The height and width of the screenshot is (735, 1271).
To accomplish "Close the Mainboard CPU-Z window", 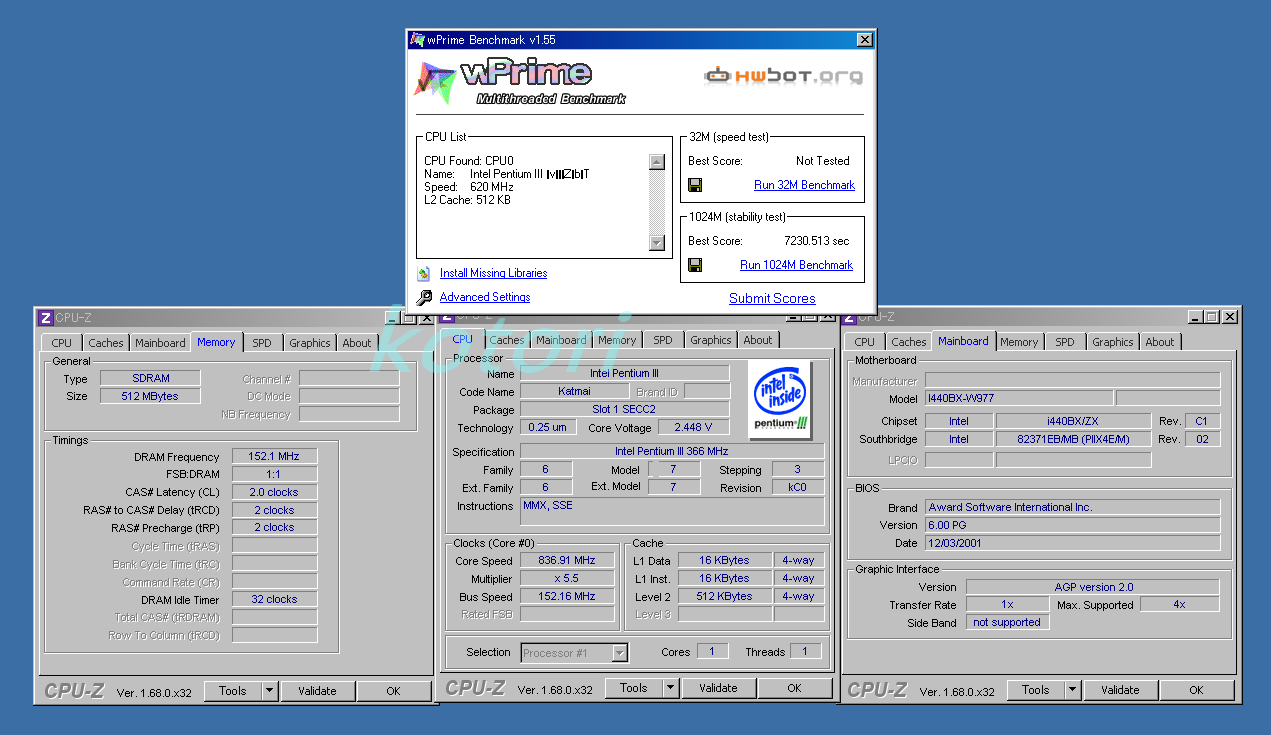I will (x=1229, y=317).
